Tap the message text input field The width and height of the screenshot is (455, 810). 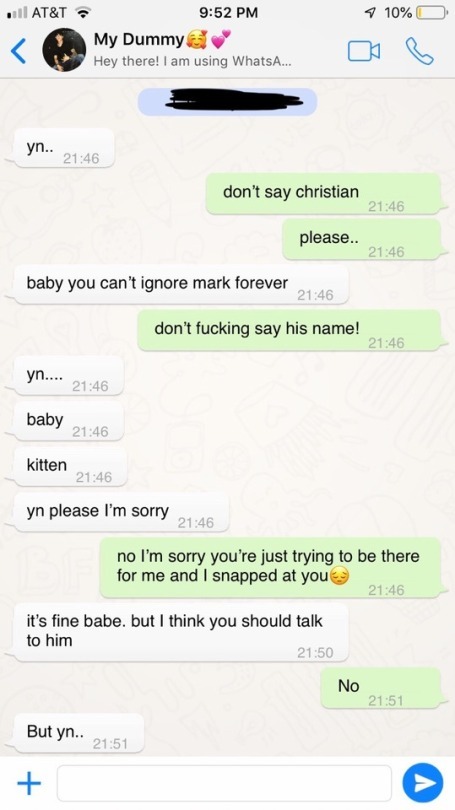coord(224,783)
